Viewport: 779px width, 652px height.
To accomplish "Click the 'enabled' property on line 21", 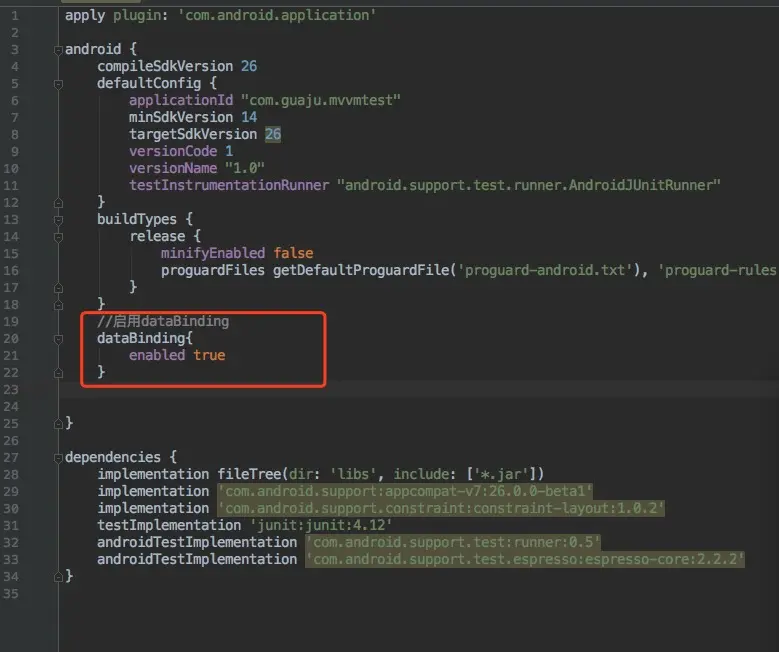I will coord(157,355).
